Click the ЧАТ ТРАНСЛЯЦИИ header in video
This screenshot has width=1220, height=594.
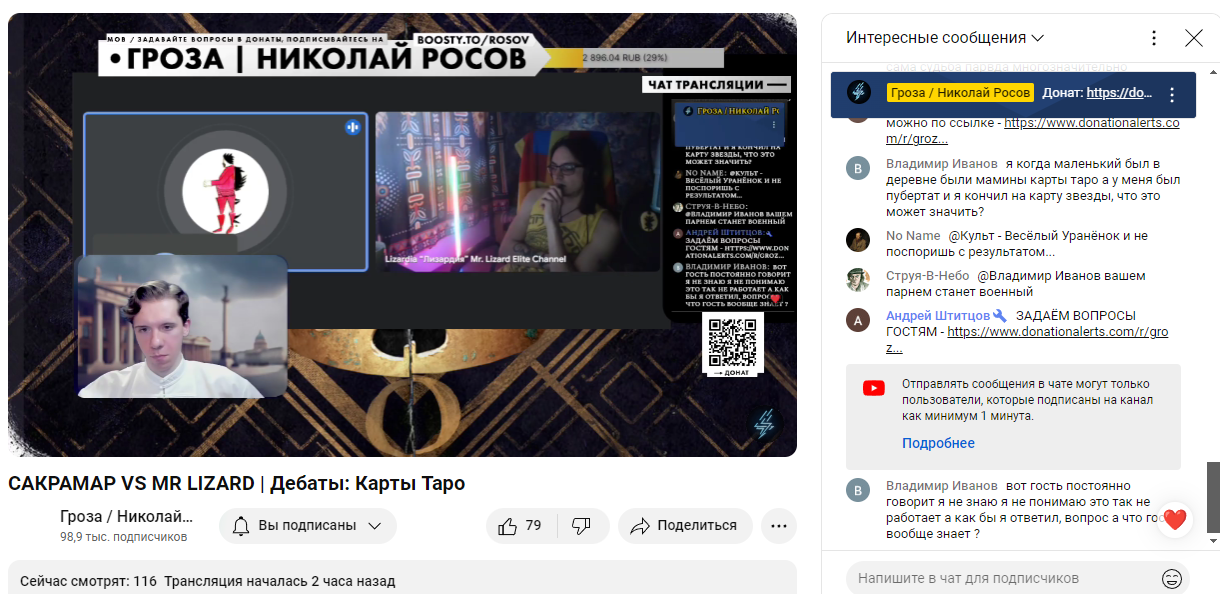[x=718, y=85]
